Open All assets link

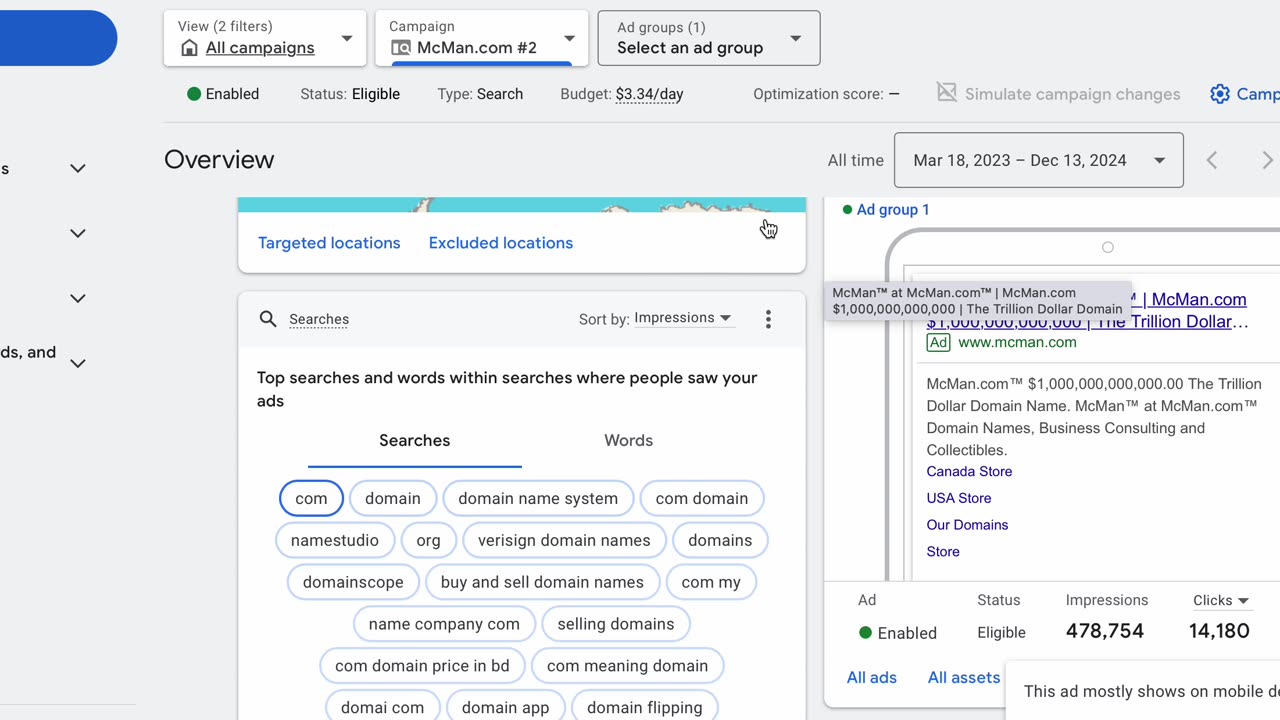(964, 678)
